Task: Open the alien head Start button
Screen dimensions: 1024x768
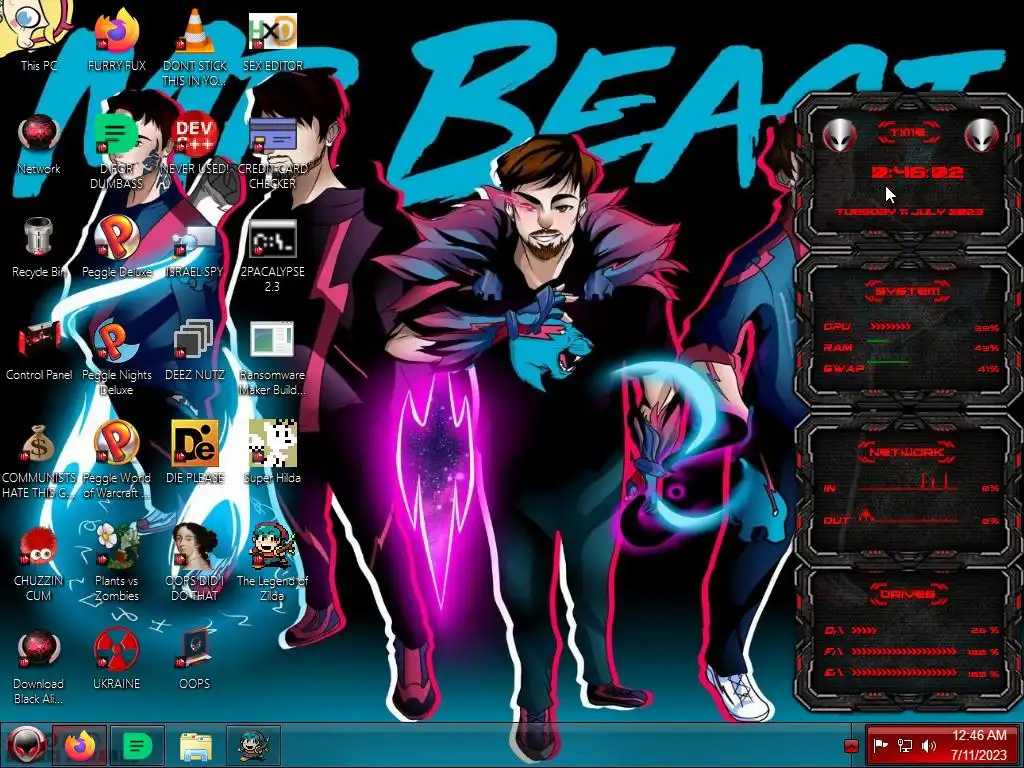Action: click(x=26, y=745)
